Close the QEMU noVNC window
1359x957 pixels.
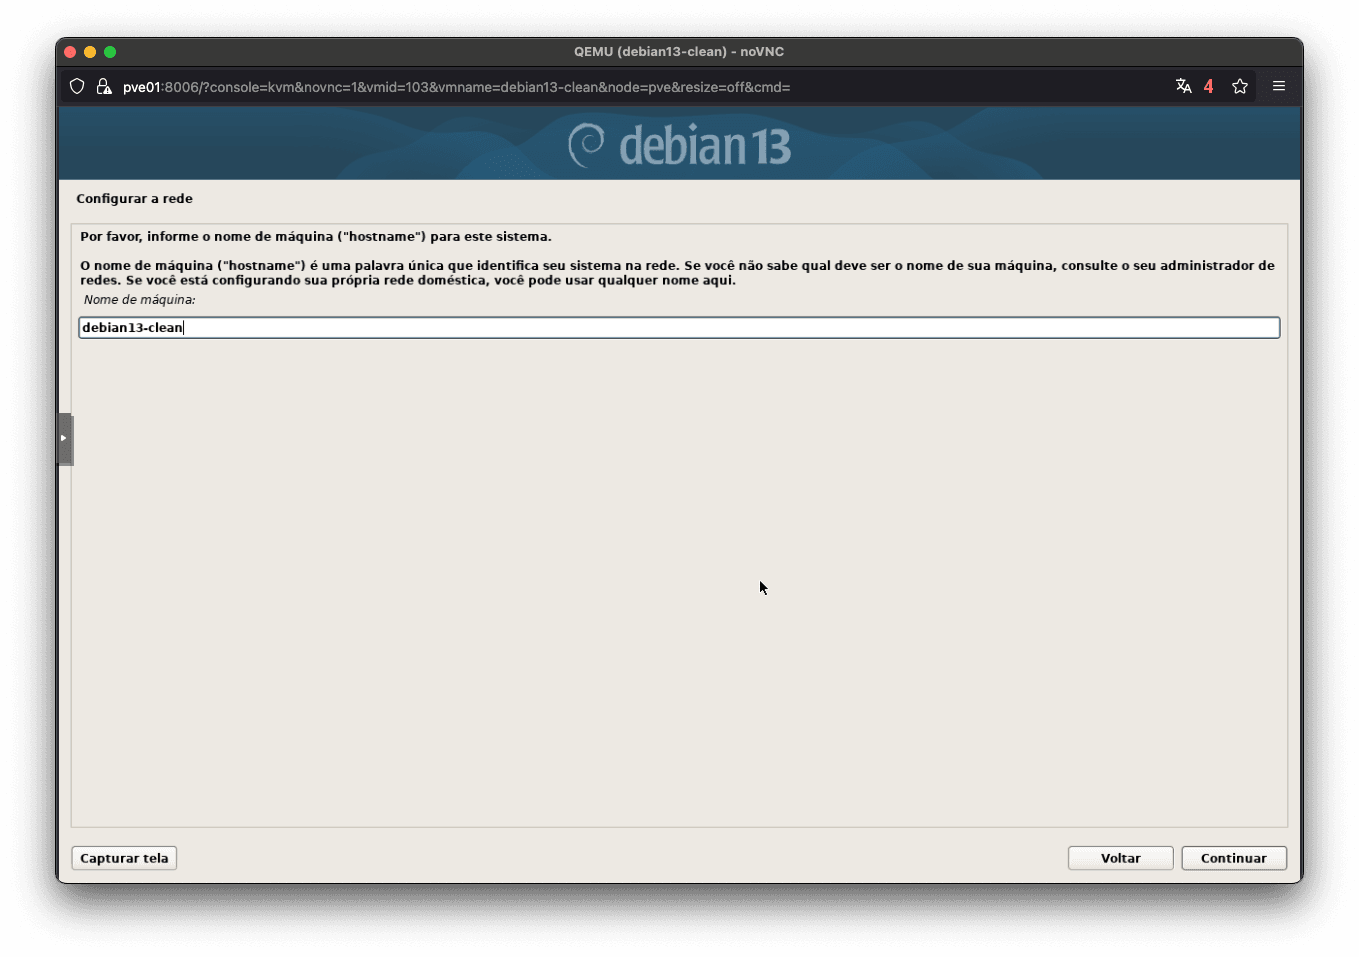pos(70,52)
